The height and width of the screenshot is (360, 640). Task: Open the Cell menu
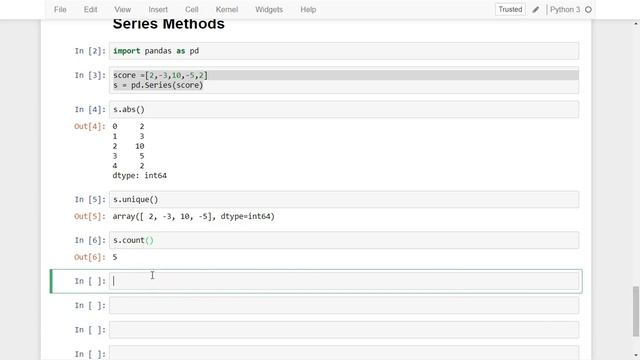[x=191, y=9]
